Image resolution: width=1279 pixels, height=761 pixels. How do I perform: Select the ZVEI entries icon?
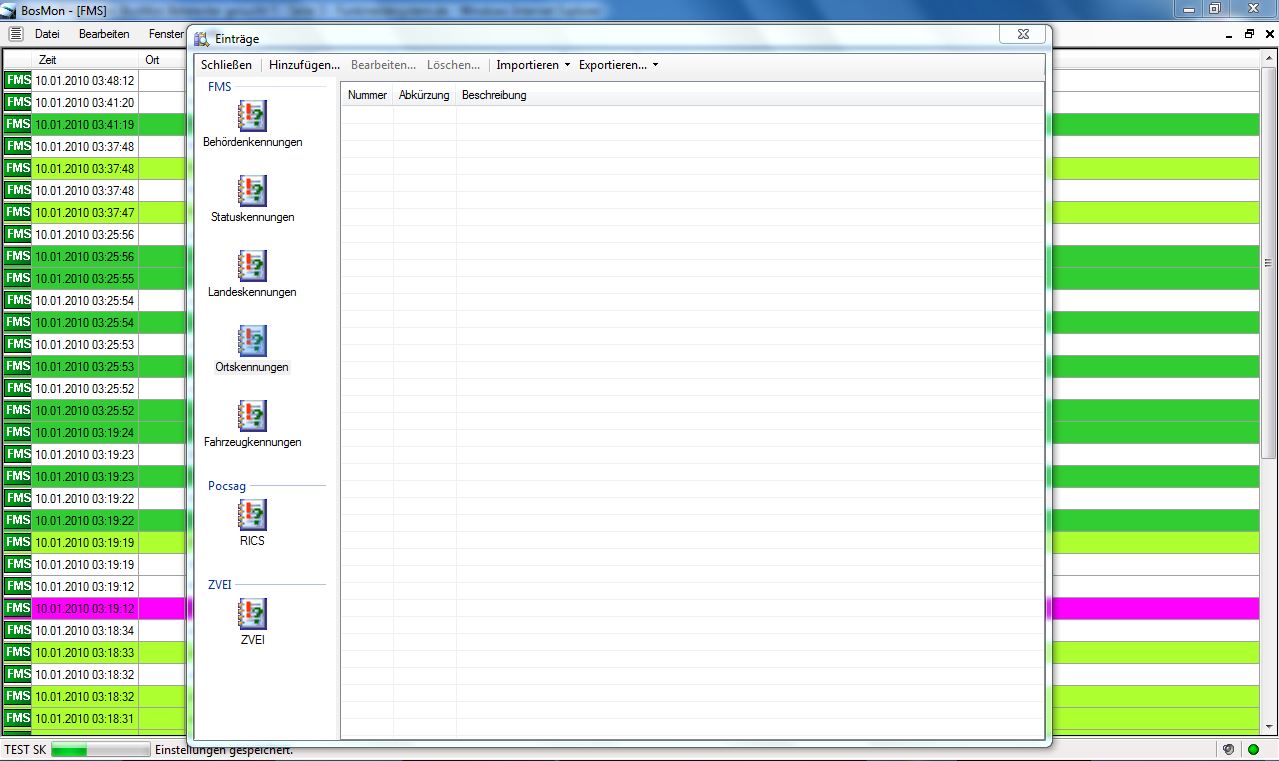pyautogui.click(x=252, y=614)
